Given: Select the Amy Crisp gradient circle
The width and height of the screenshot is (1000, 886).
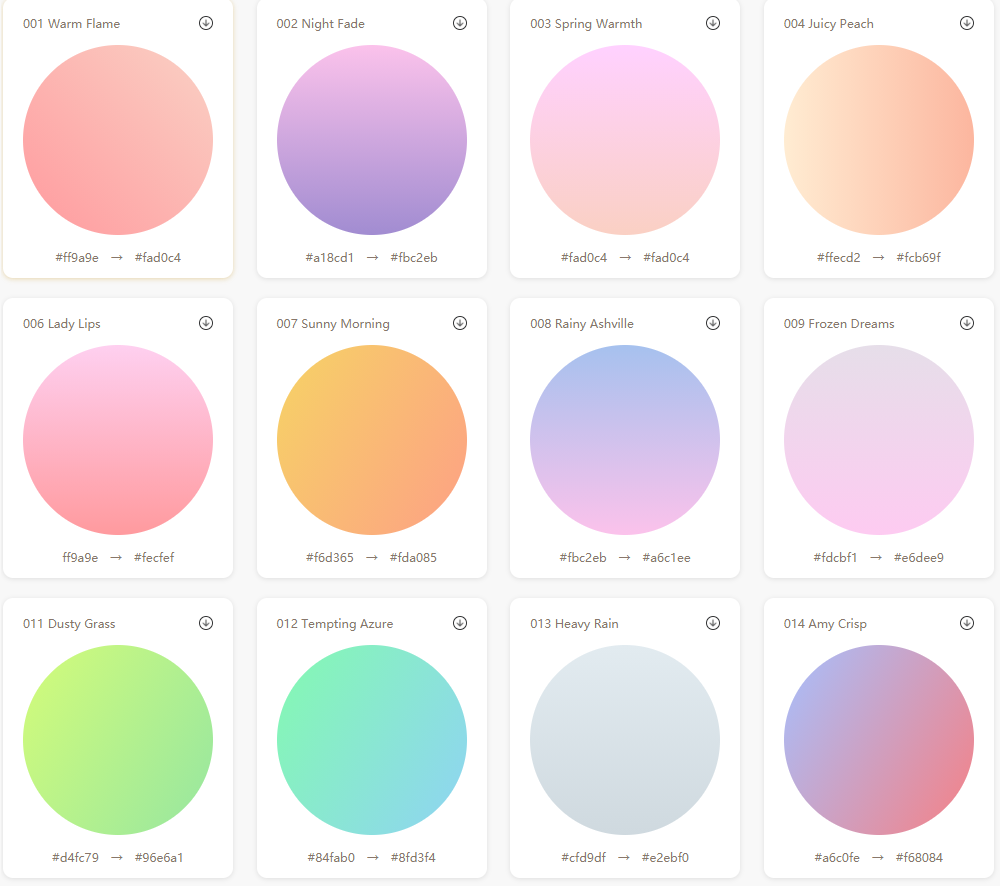Looking at the screenshot, I should pos(878,740).
